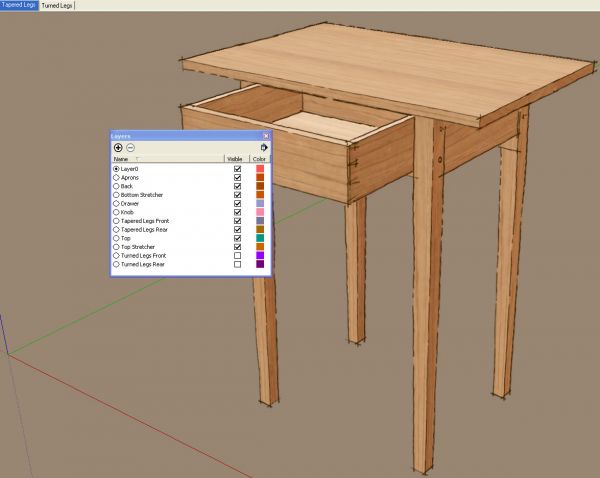Screen dimensions: 600x478
Task: Hide the Back layer
Action: 237,186
